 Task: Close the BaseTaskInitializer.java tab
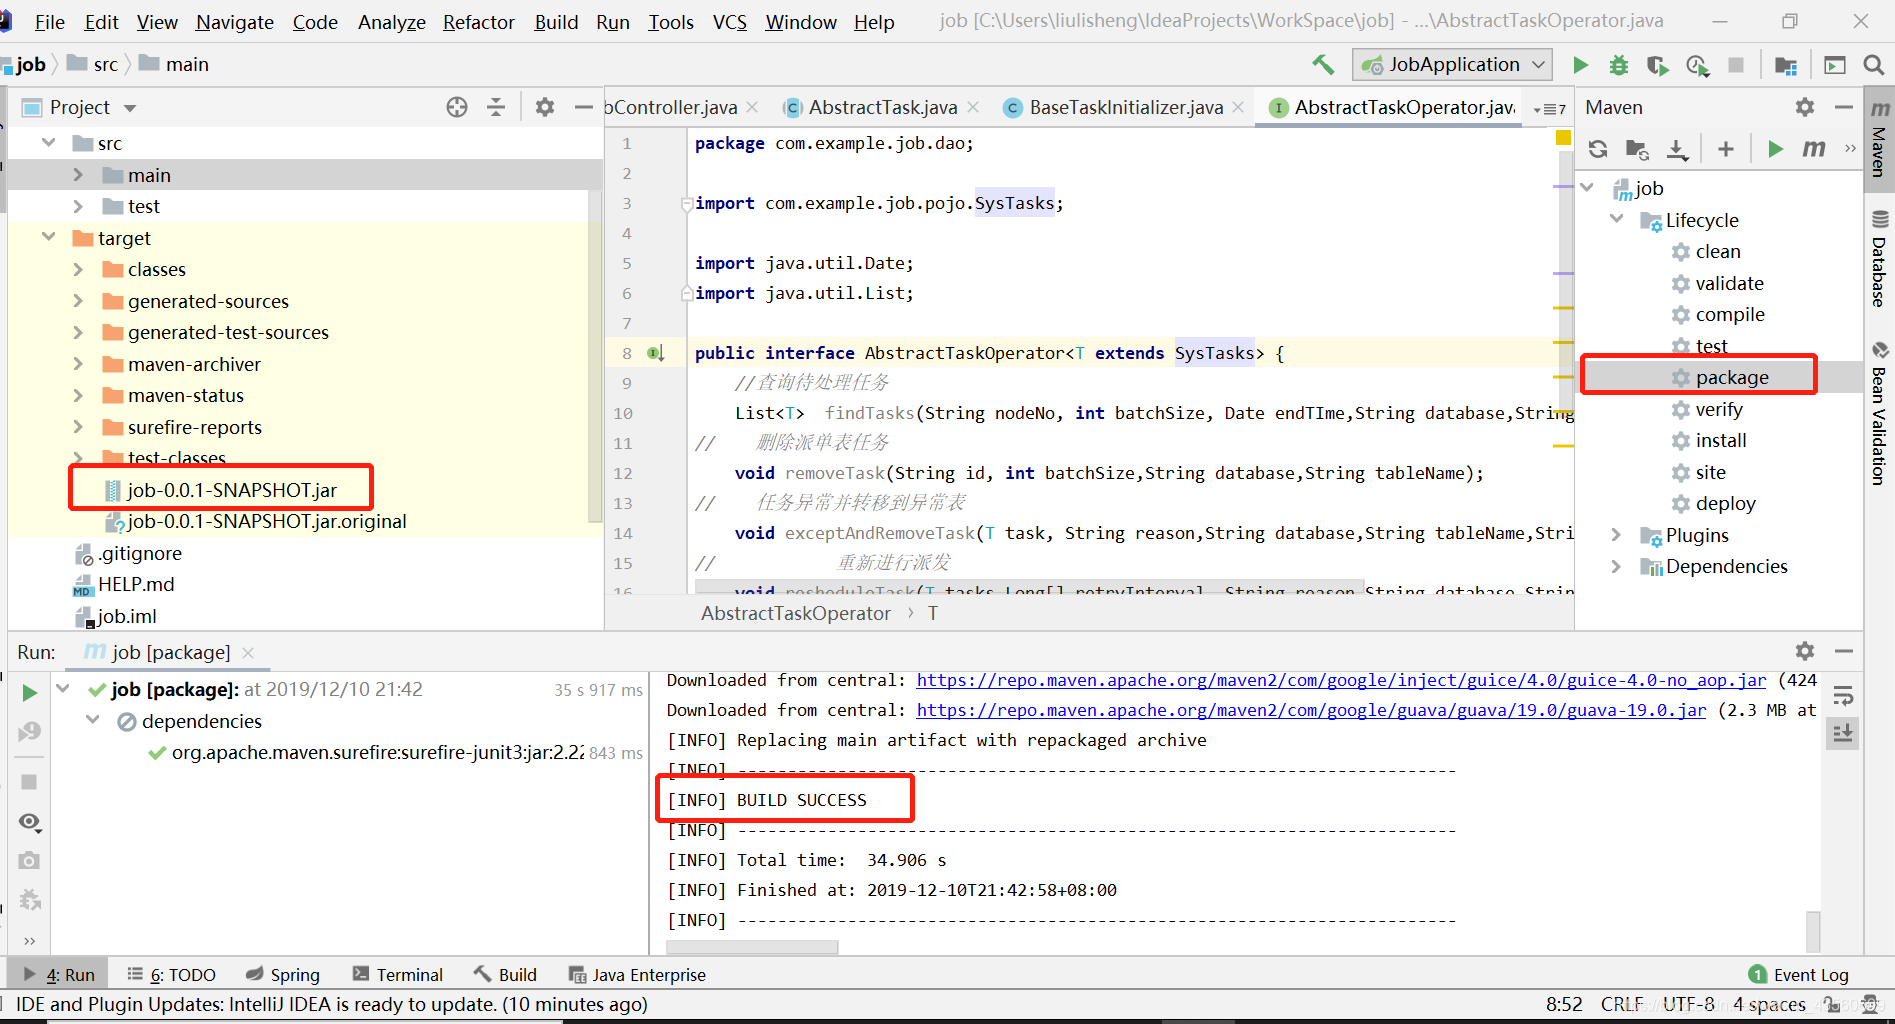click(1238, 107)
